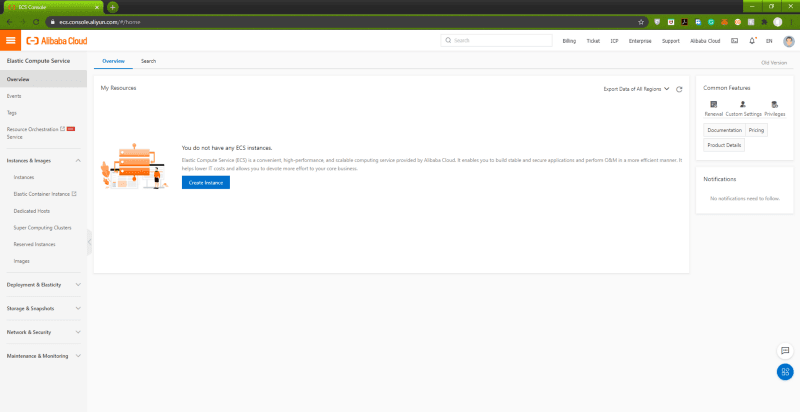Open the orange hamburger navigation menu
Viewport: 800px width, 412px height.
(x=11, y=40)
